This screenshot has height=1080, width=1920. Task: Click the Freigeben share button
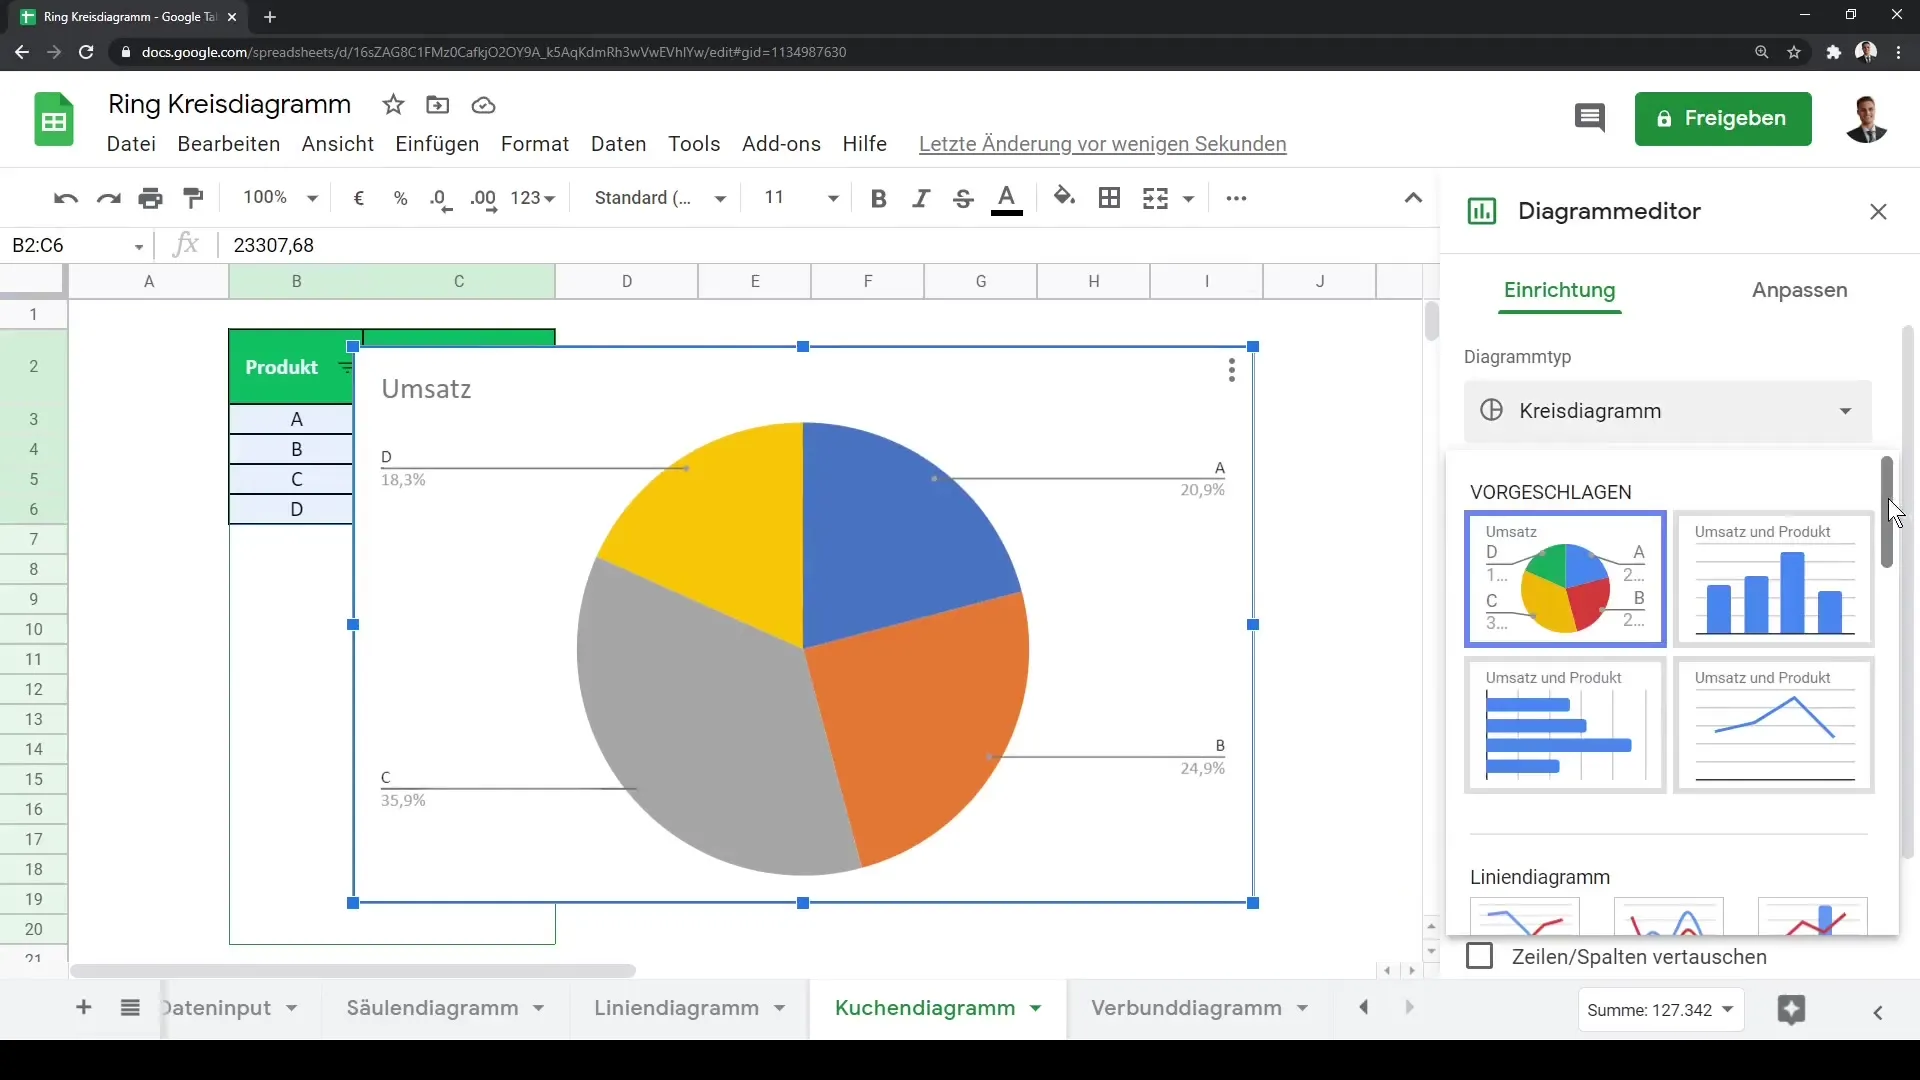click(x=1723, y=119)
